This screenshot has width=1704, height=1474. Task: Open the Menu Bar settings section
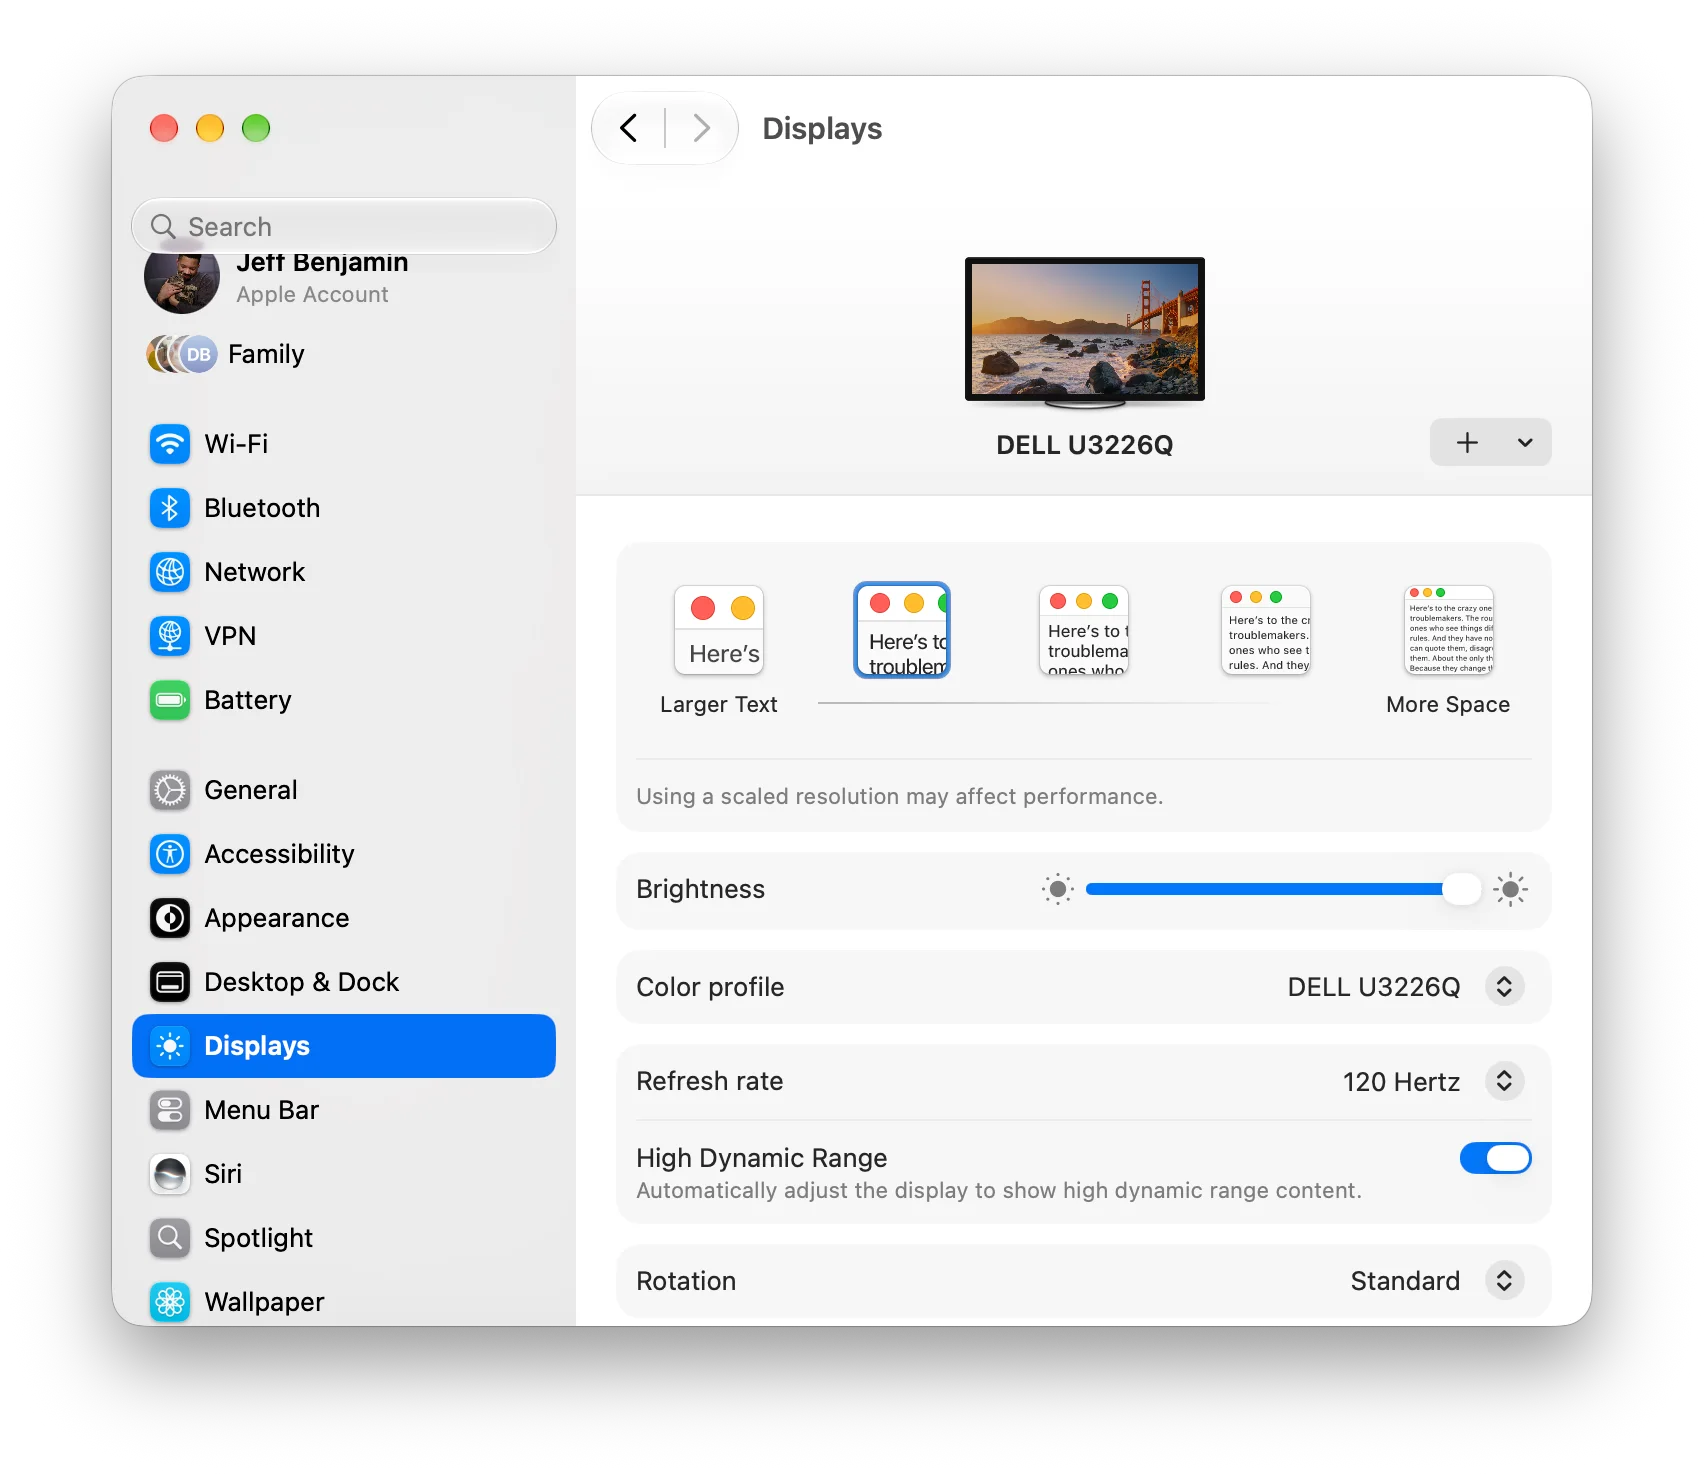[x=344, y=1110]
